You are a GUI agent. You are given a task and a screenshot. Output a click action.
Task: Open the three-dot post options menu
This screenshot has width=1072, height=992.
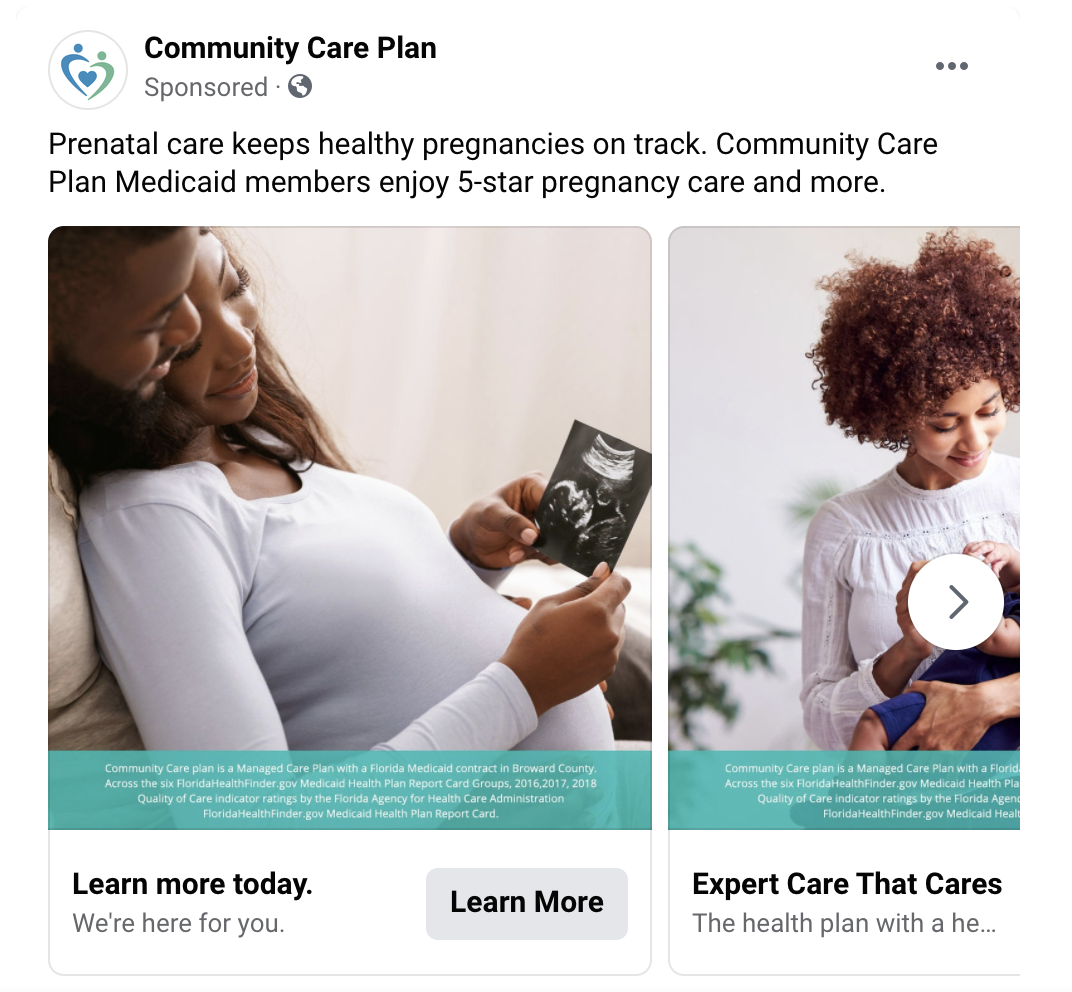click(952, 66)
